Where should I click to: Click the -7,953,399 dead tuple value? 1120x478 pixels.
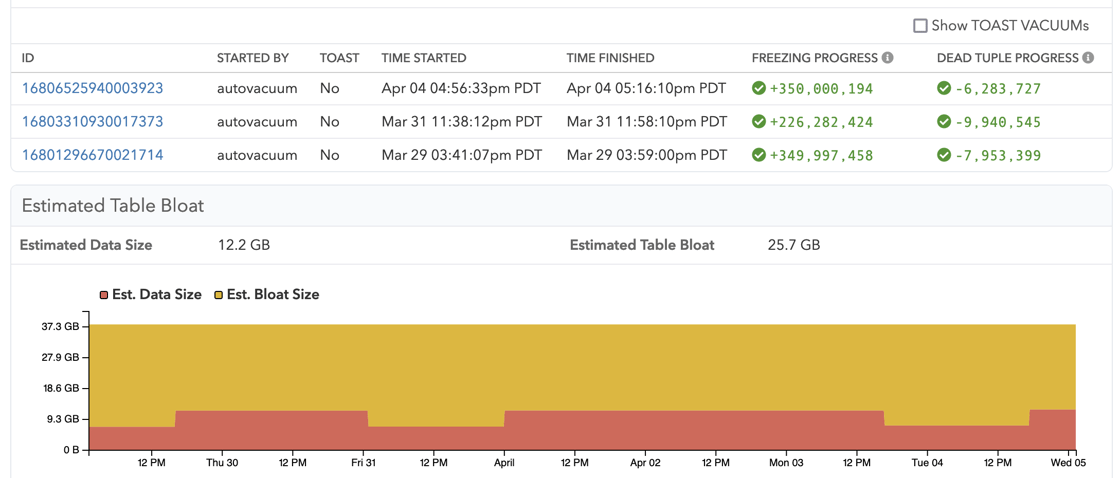click(x=998, y=155)
